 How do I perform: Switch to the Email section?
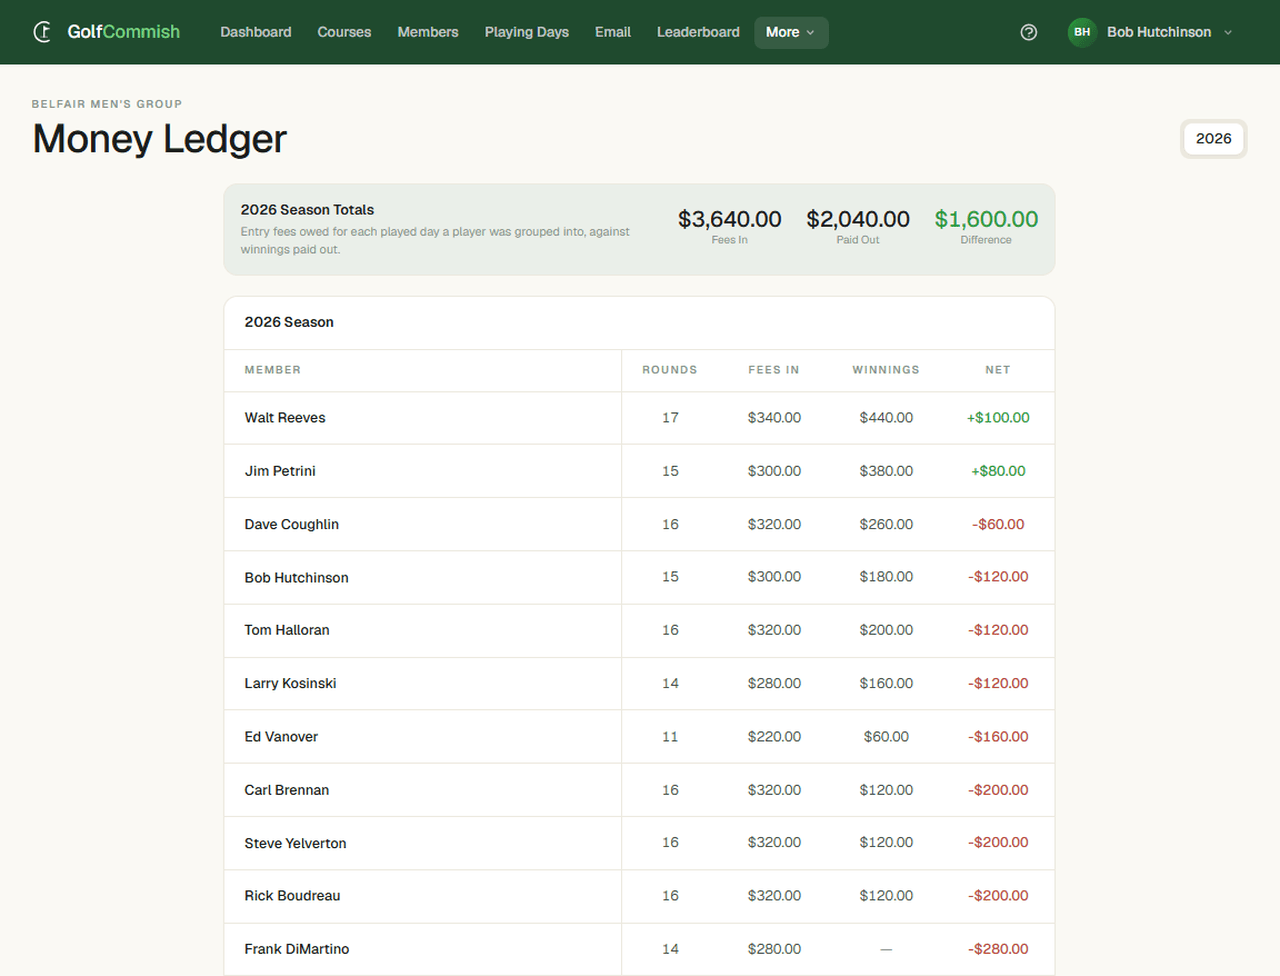(613, 32)
